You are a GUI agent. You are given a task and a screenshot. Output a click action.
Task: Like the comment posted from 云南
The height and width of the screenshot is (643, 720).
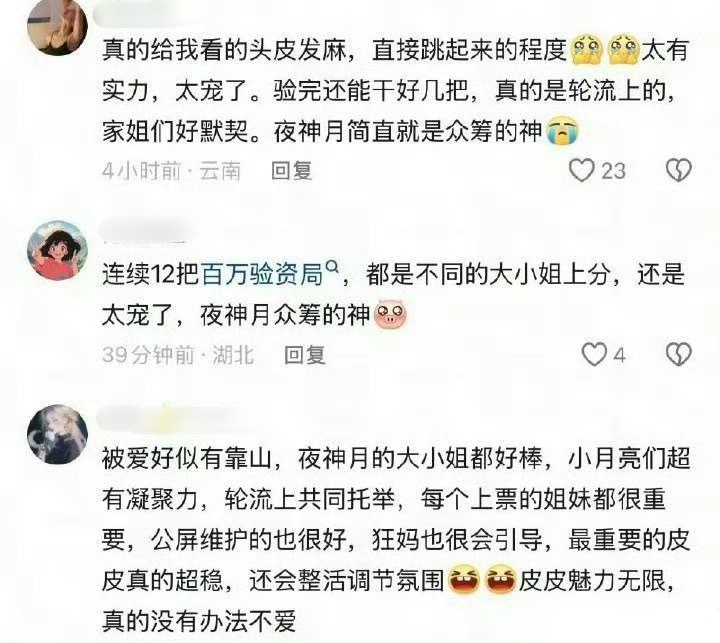click(x=582, y=170)
